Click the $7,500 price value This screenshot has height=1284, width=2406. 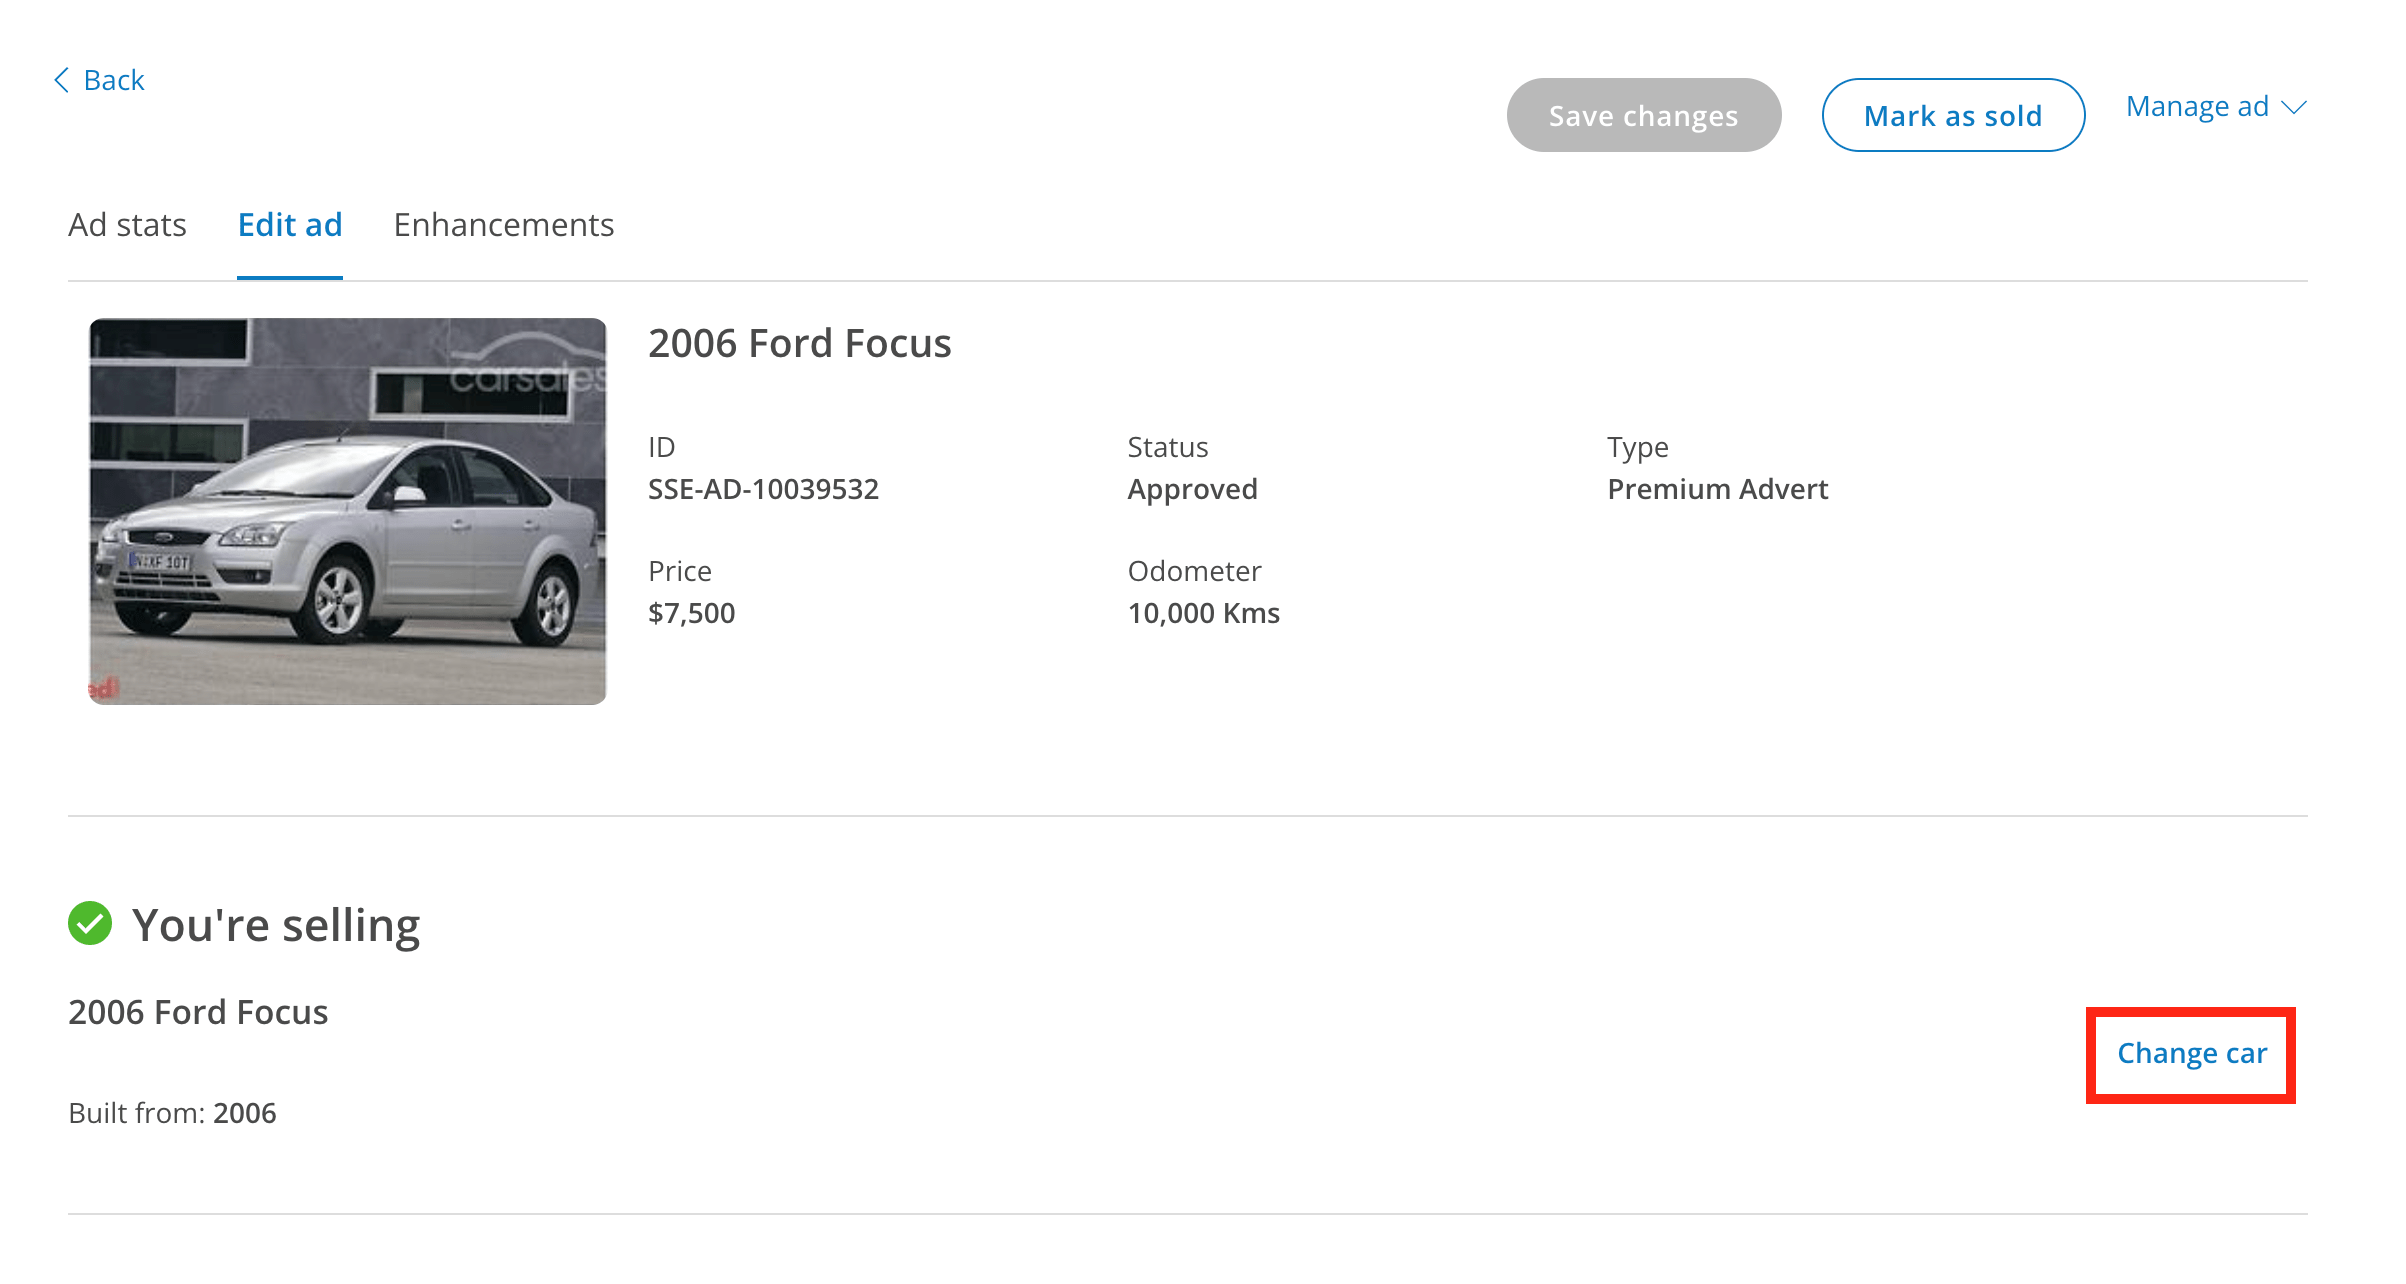tap(691, 613)
